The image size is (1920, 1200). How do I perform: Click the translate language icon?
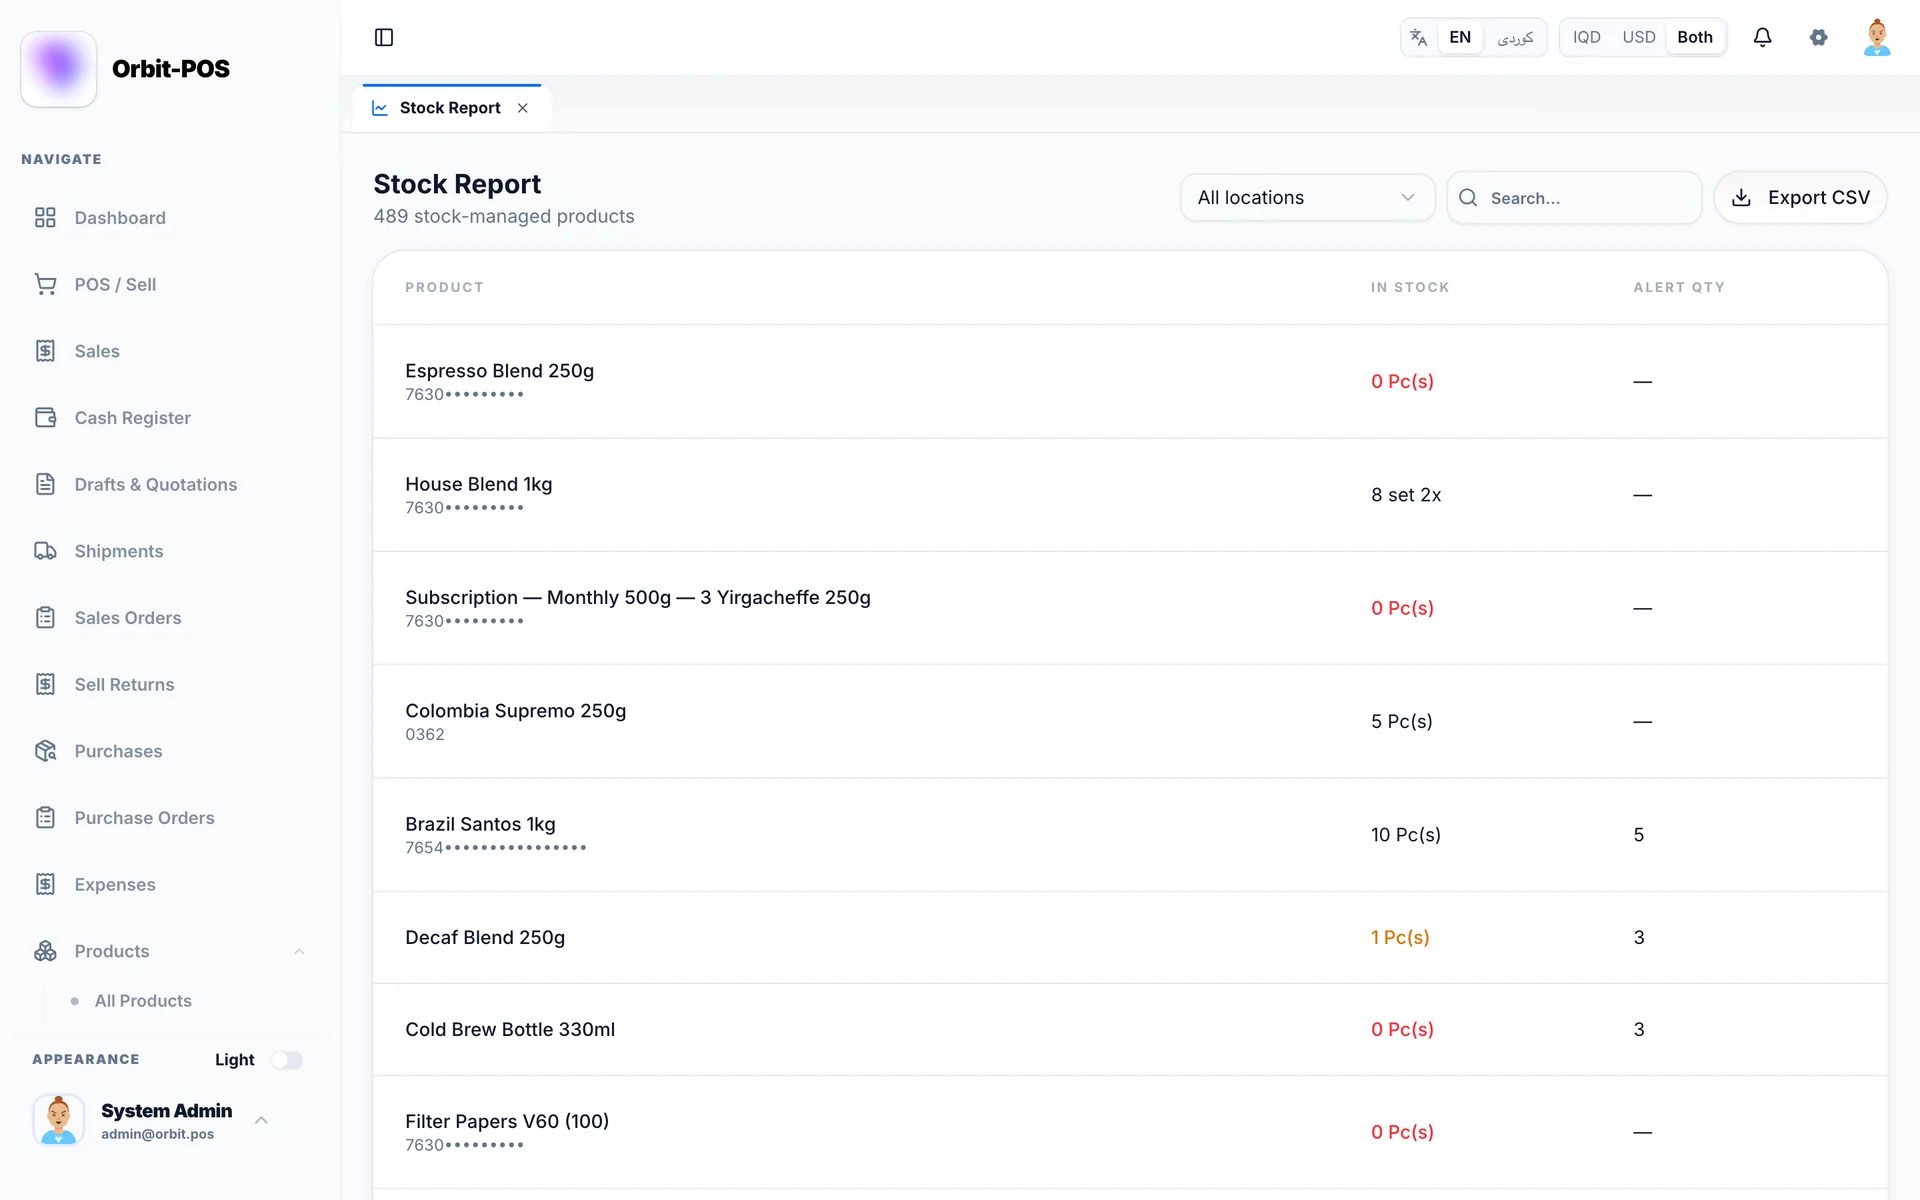(x=1418, y=37)
